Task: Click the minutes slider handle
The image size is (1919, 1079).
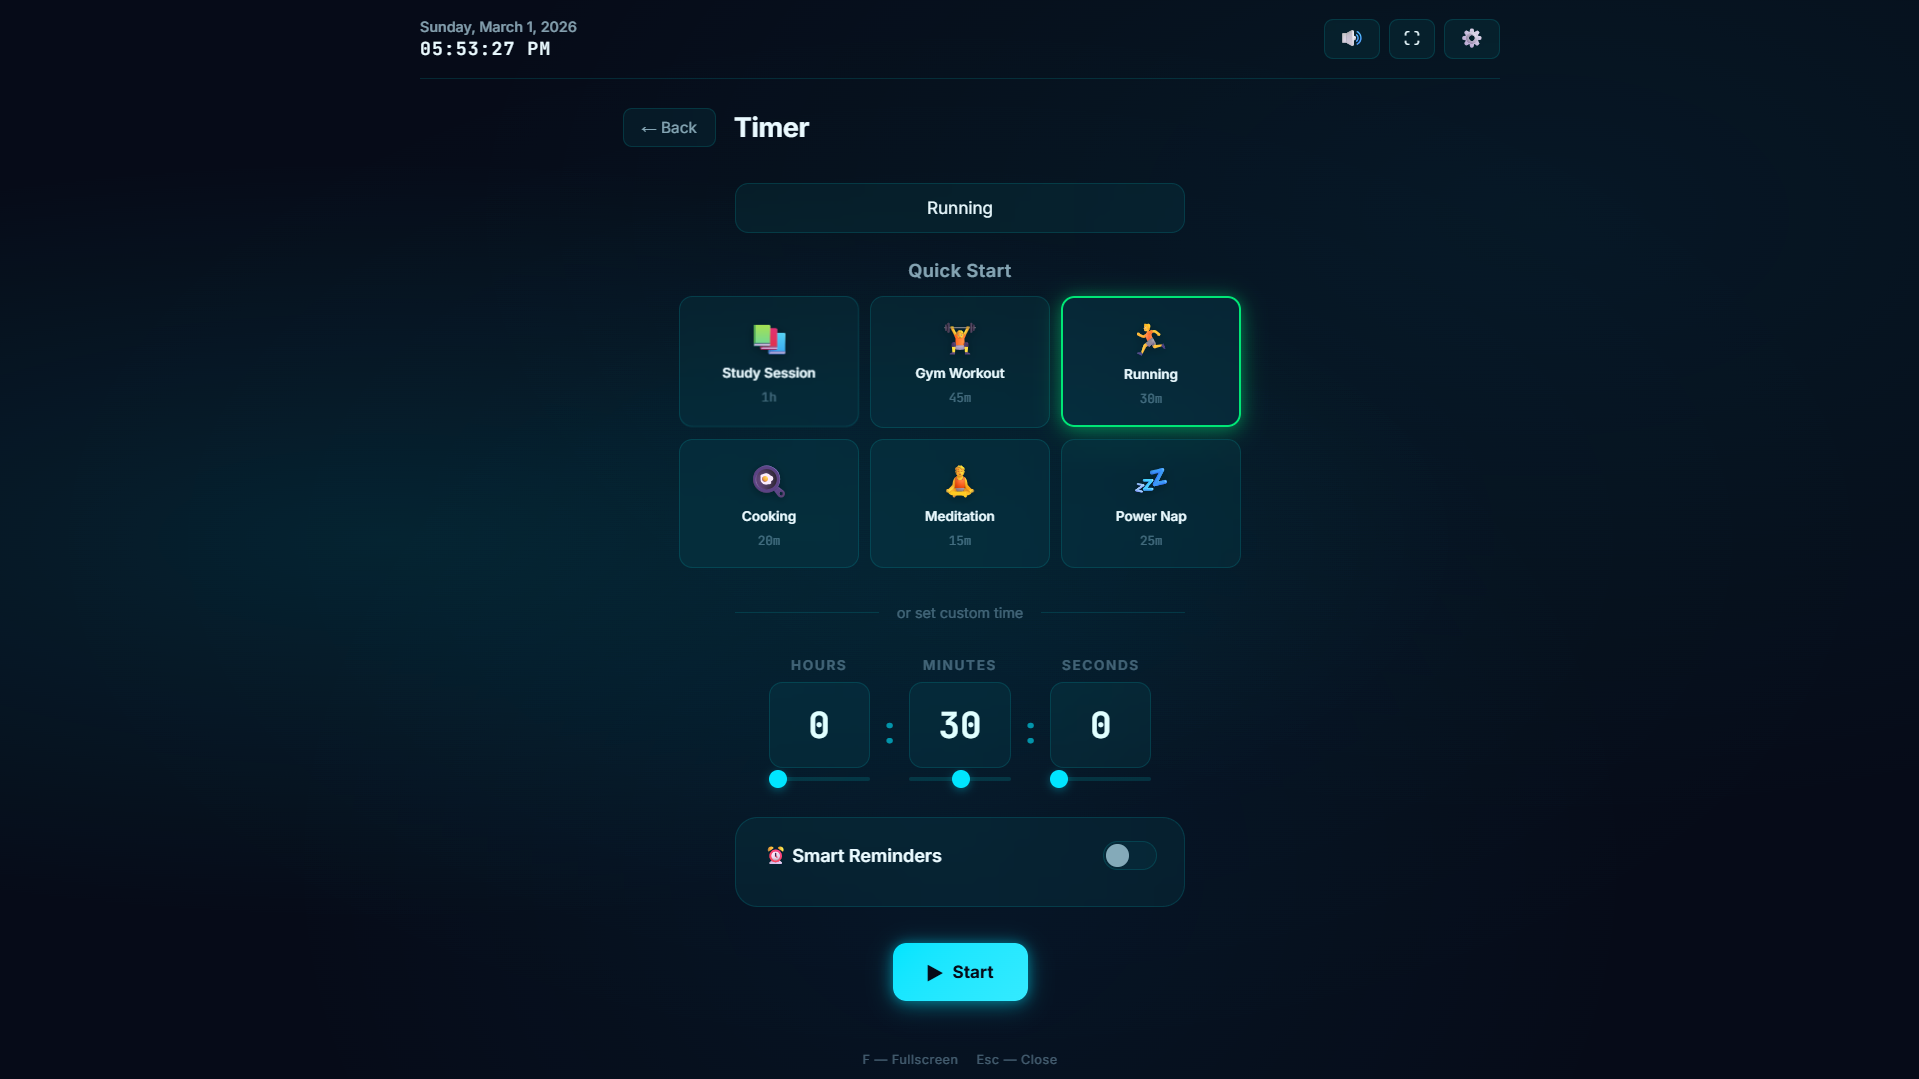Action: tap(961, 779)
